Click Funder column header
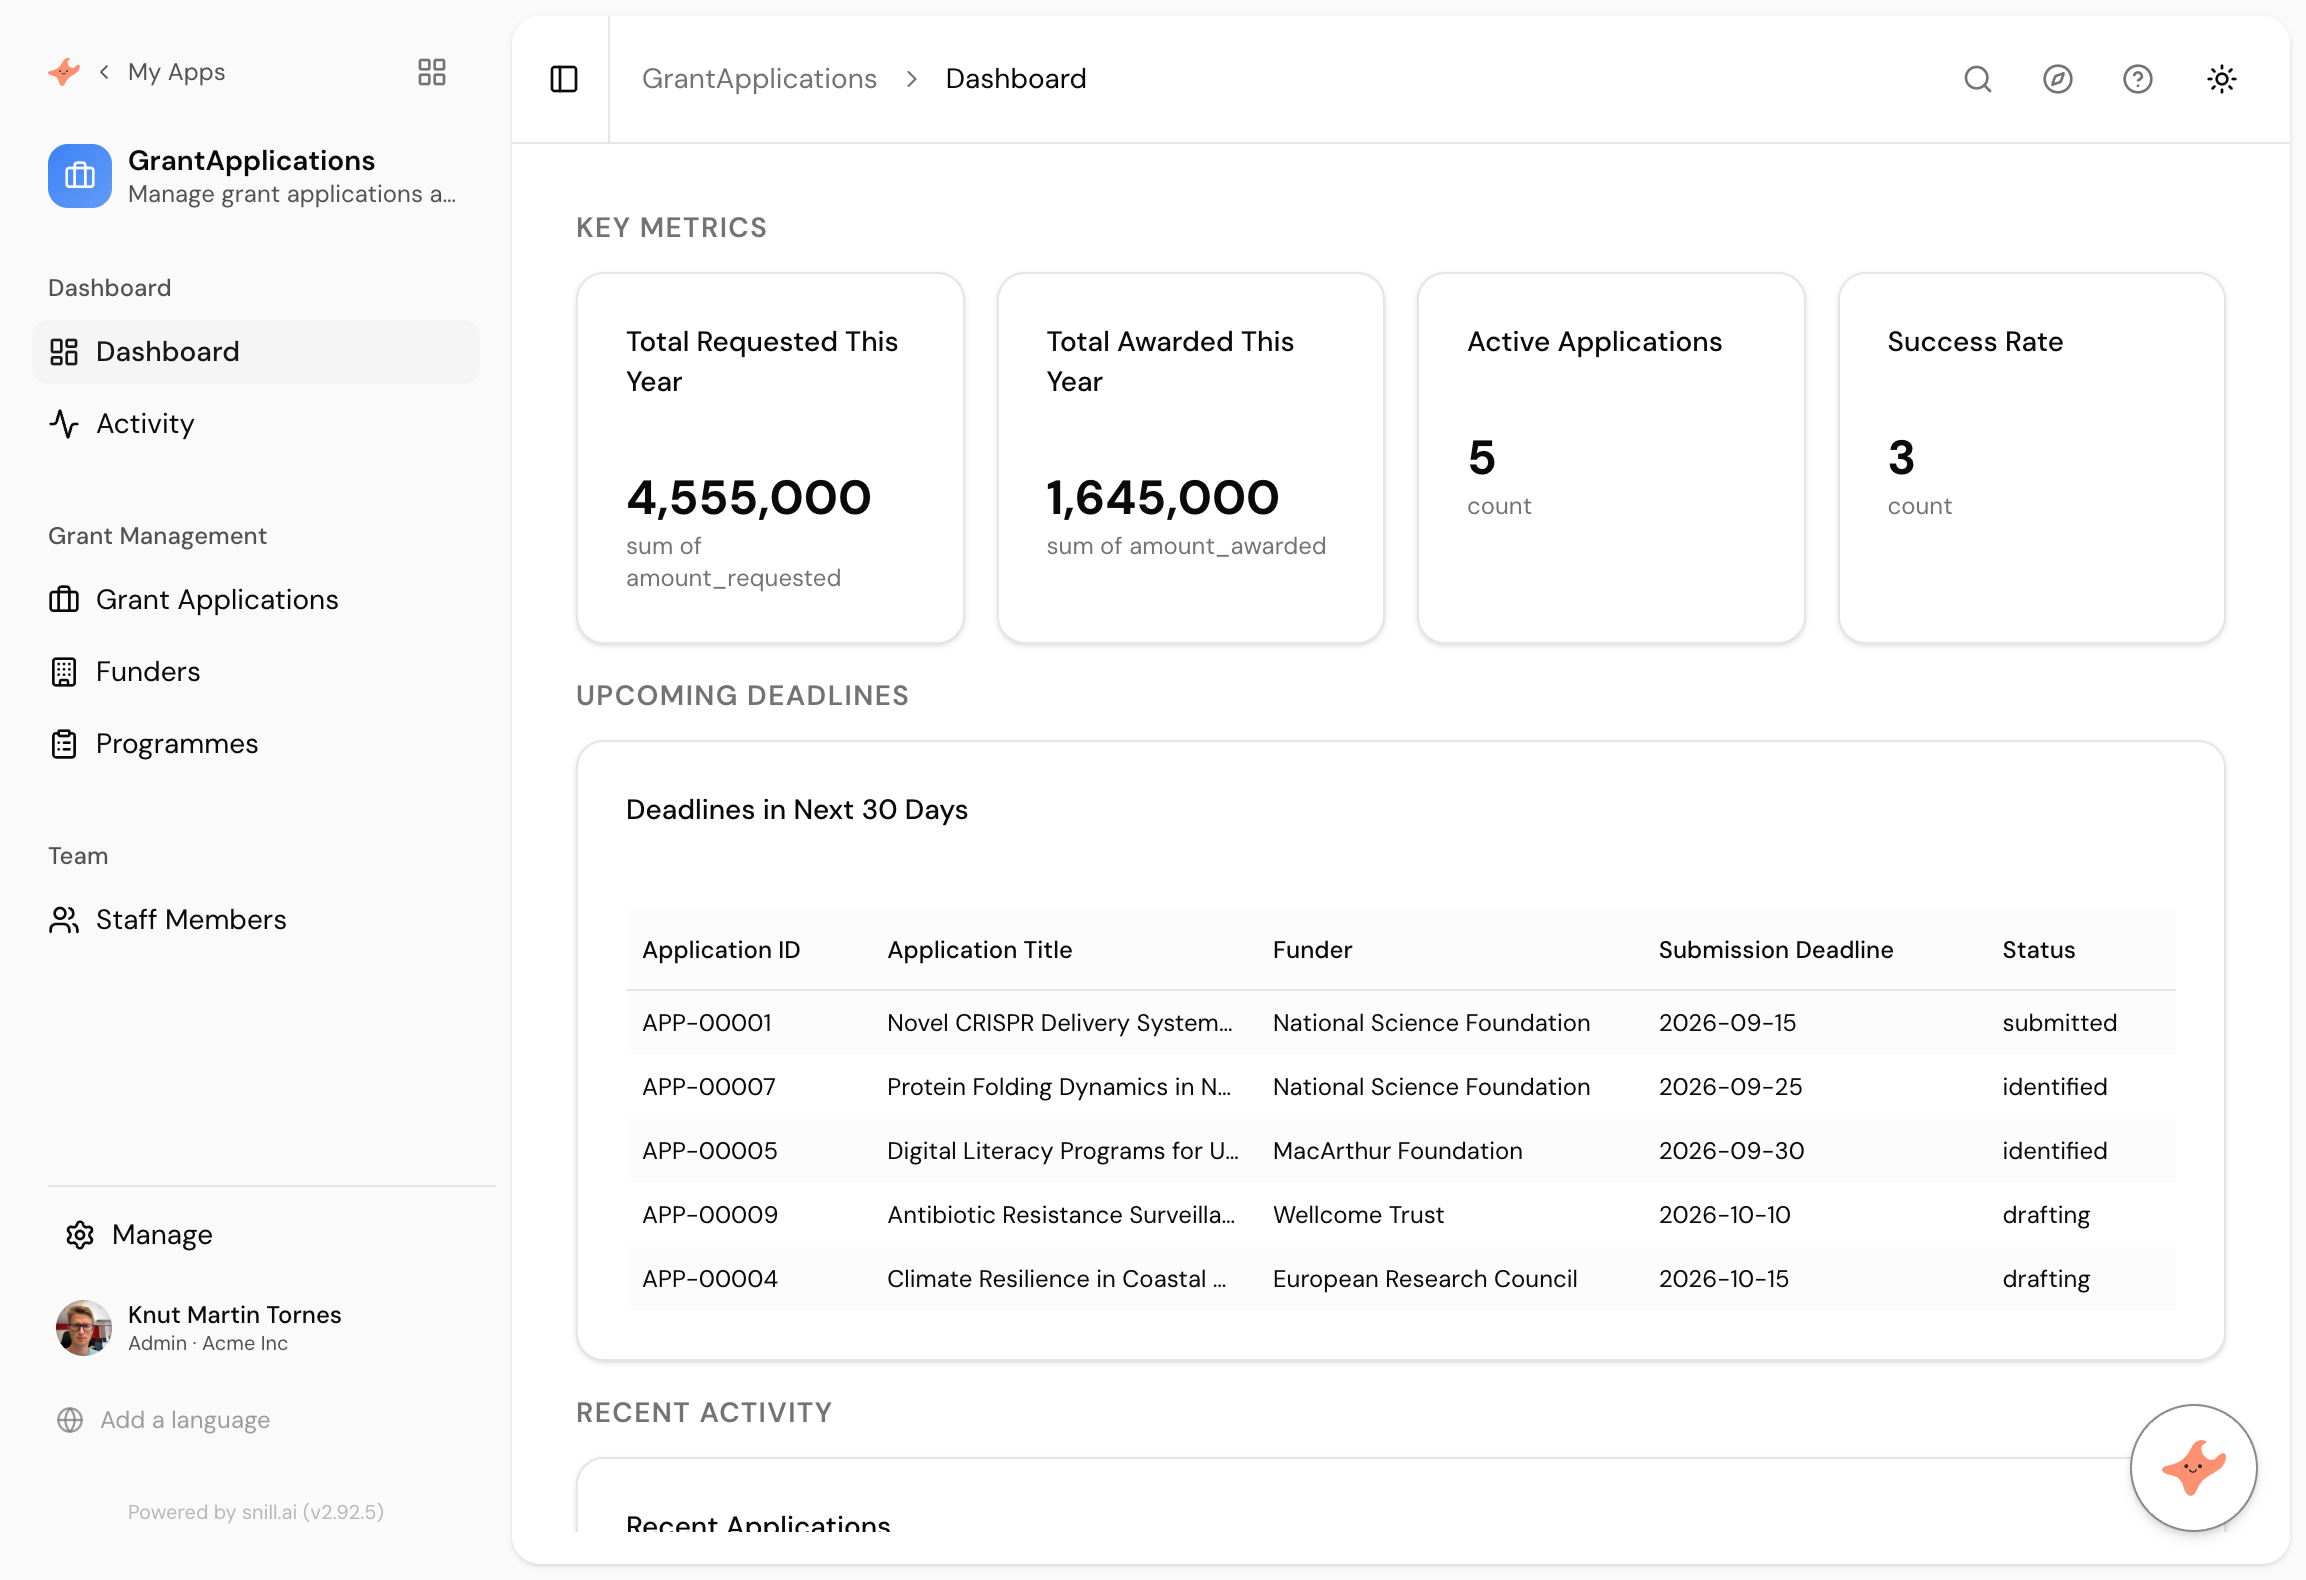 pyautogui.click(x=1312, y=950)
